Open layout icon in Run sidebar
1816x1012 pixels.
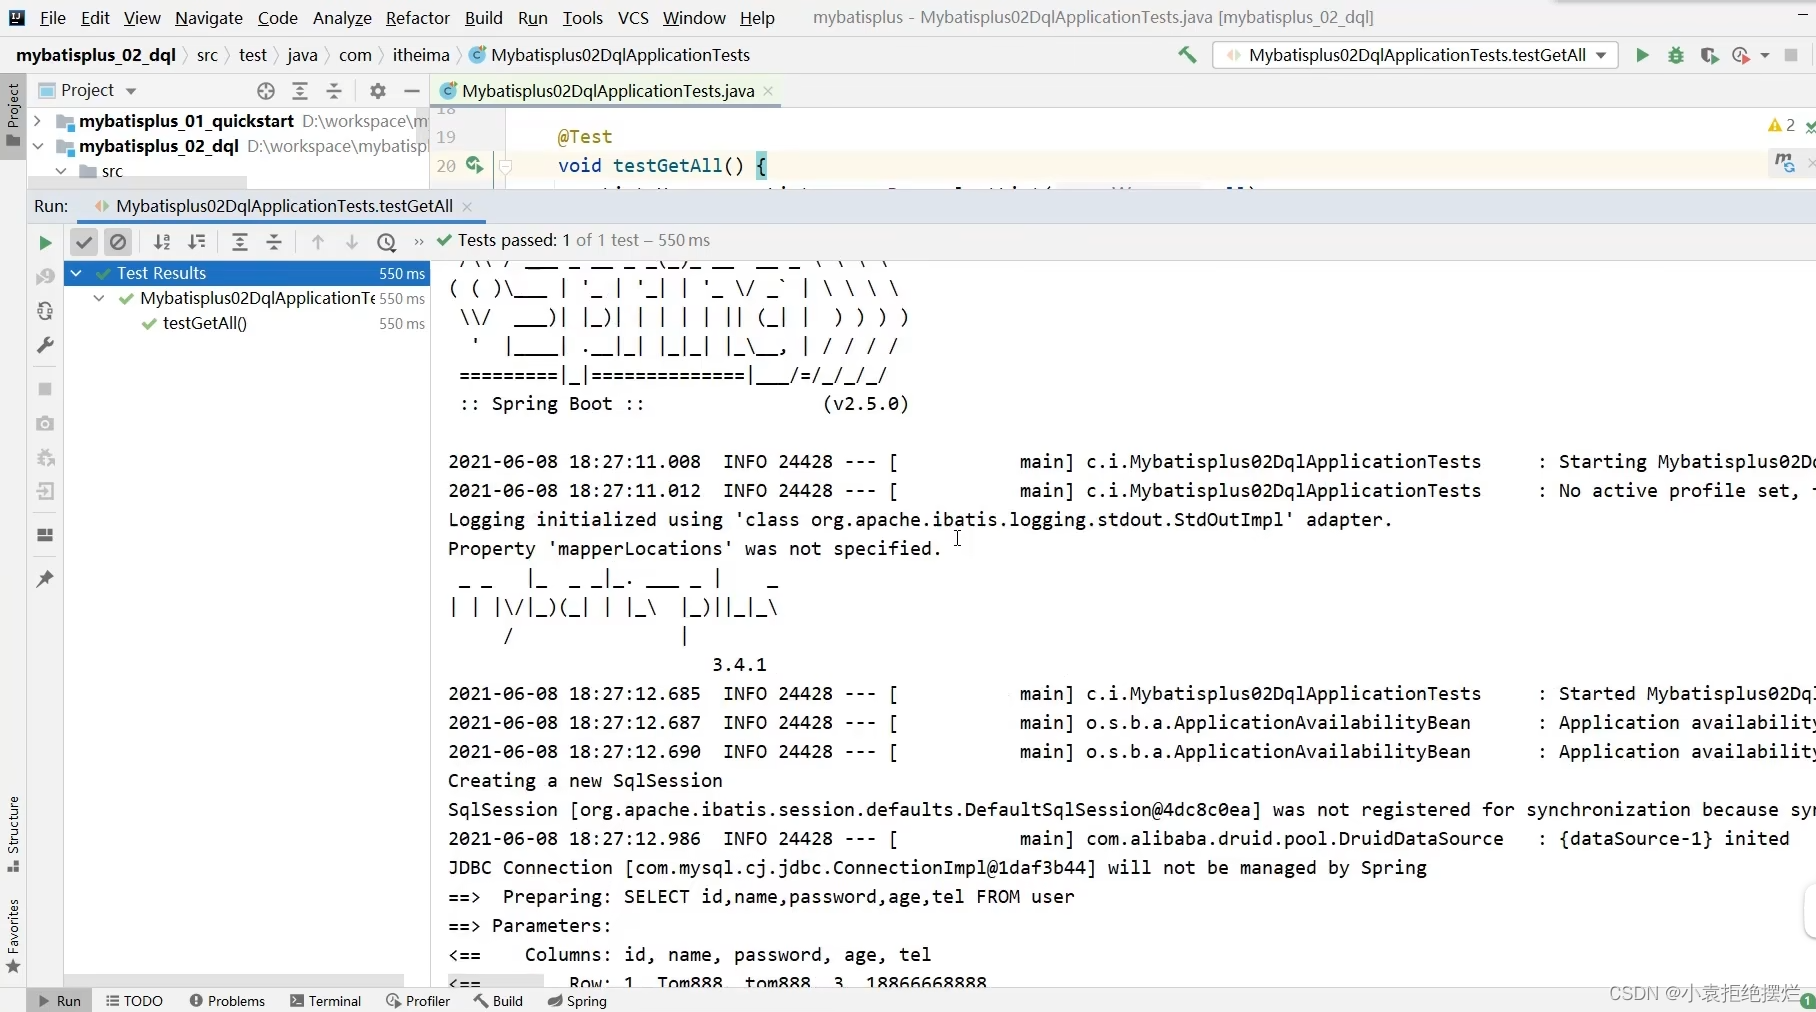45,535
